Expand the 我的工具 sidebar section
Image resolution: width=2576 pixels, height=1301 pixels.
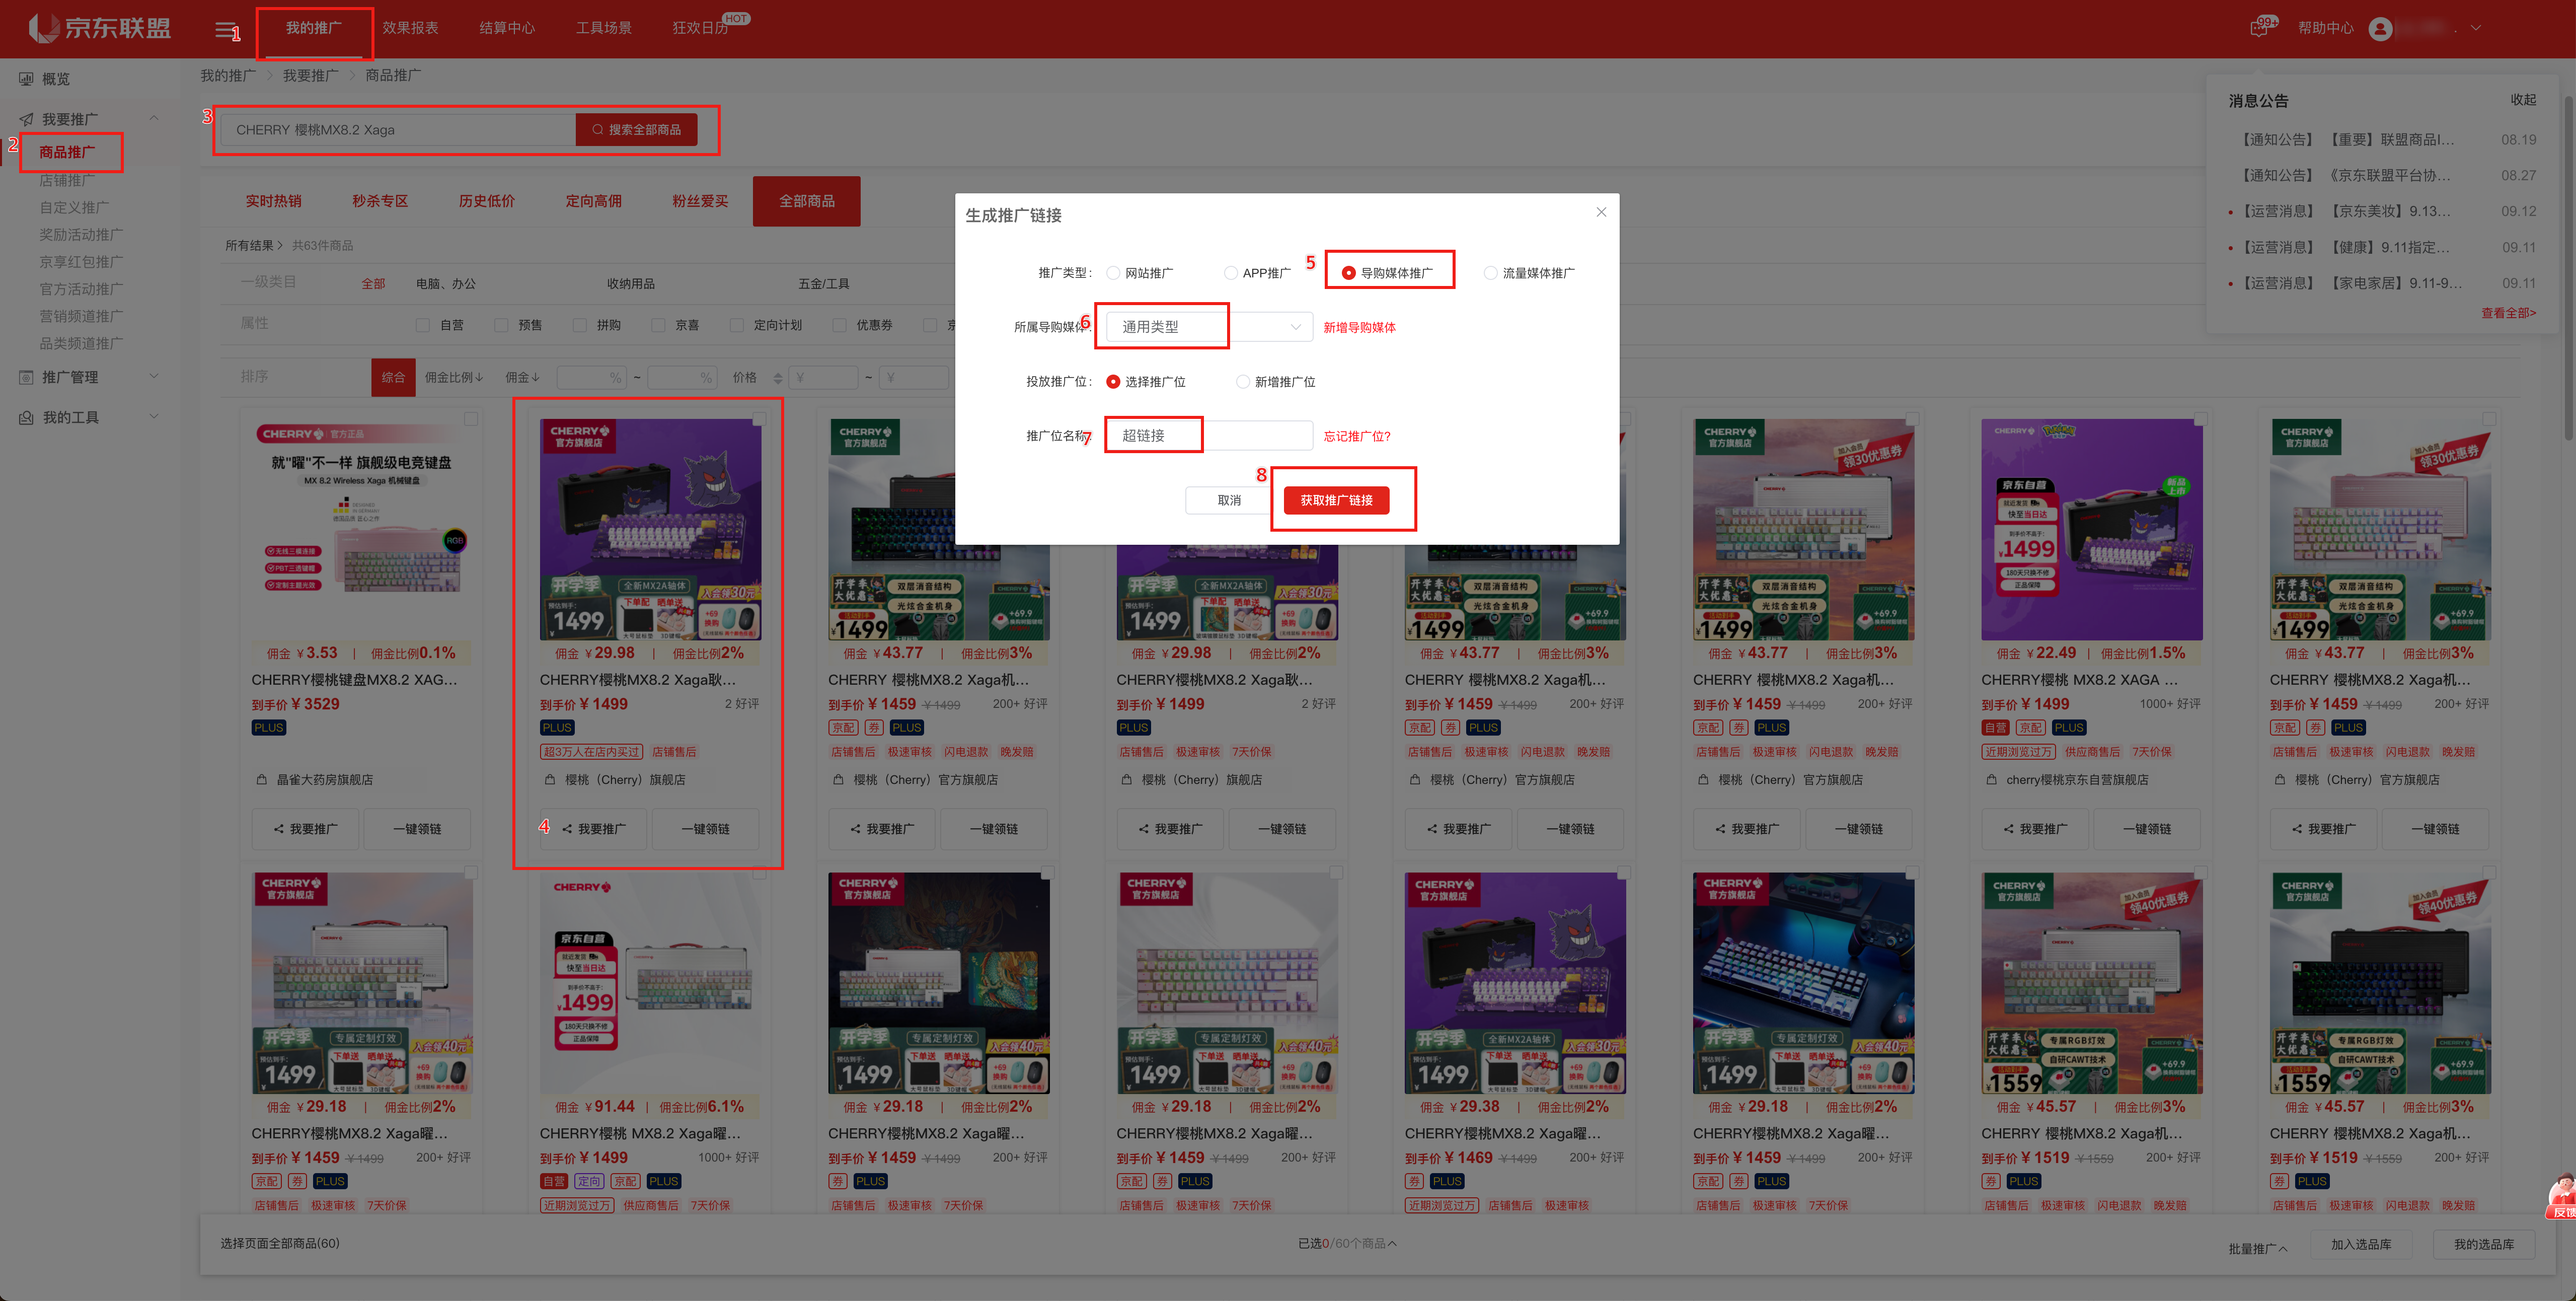coord(154,416)
